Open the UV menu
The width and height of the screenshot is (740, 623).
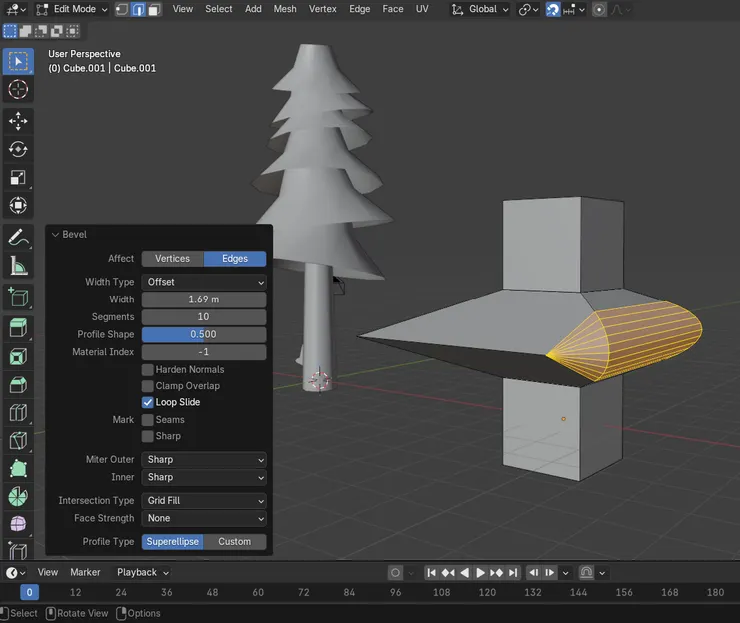pyautogui.click(x=422, y=9)
